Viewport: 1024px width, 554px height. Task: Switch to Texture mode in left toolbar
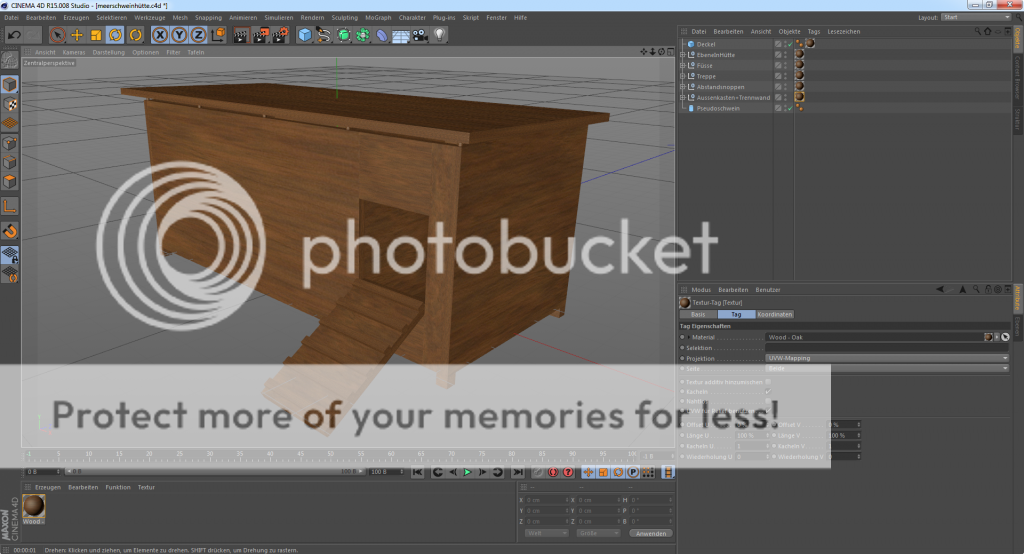(x=10, y=104)
